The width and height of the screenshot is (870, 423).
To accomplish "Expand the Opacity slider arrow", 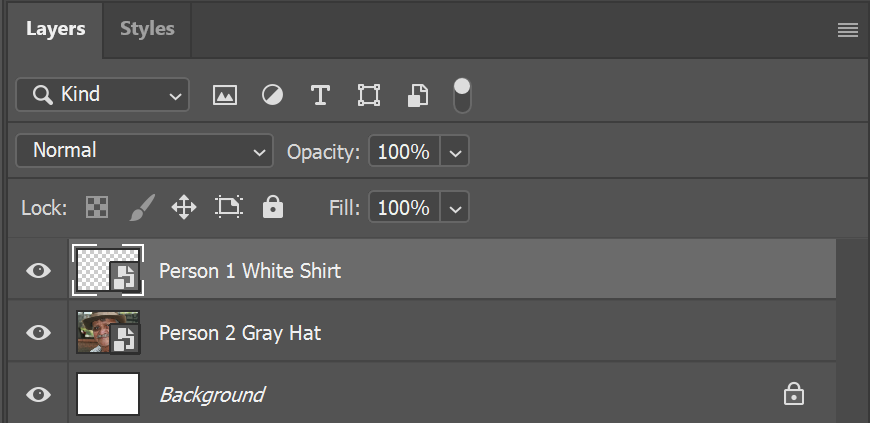I will 455,152.
